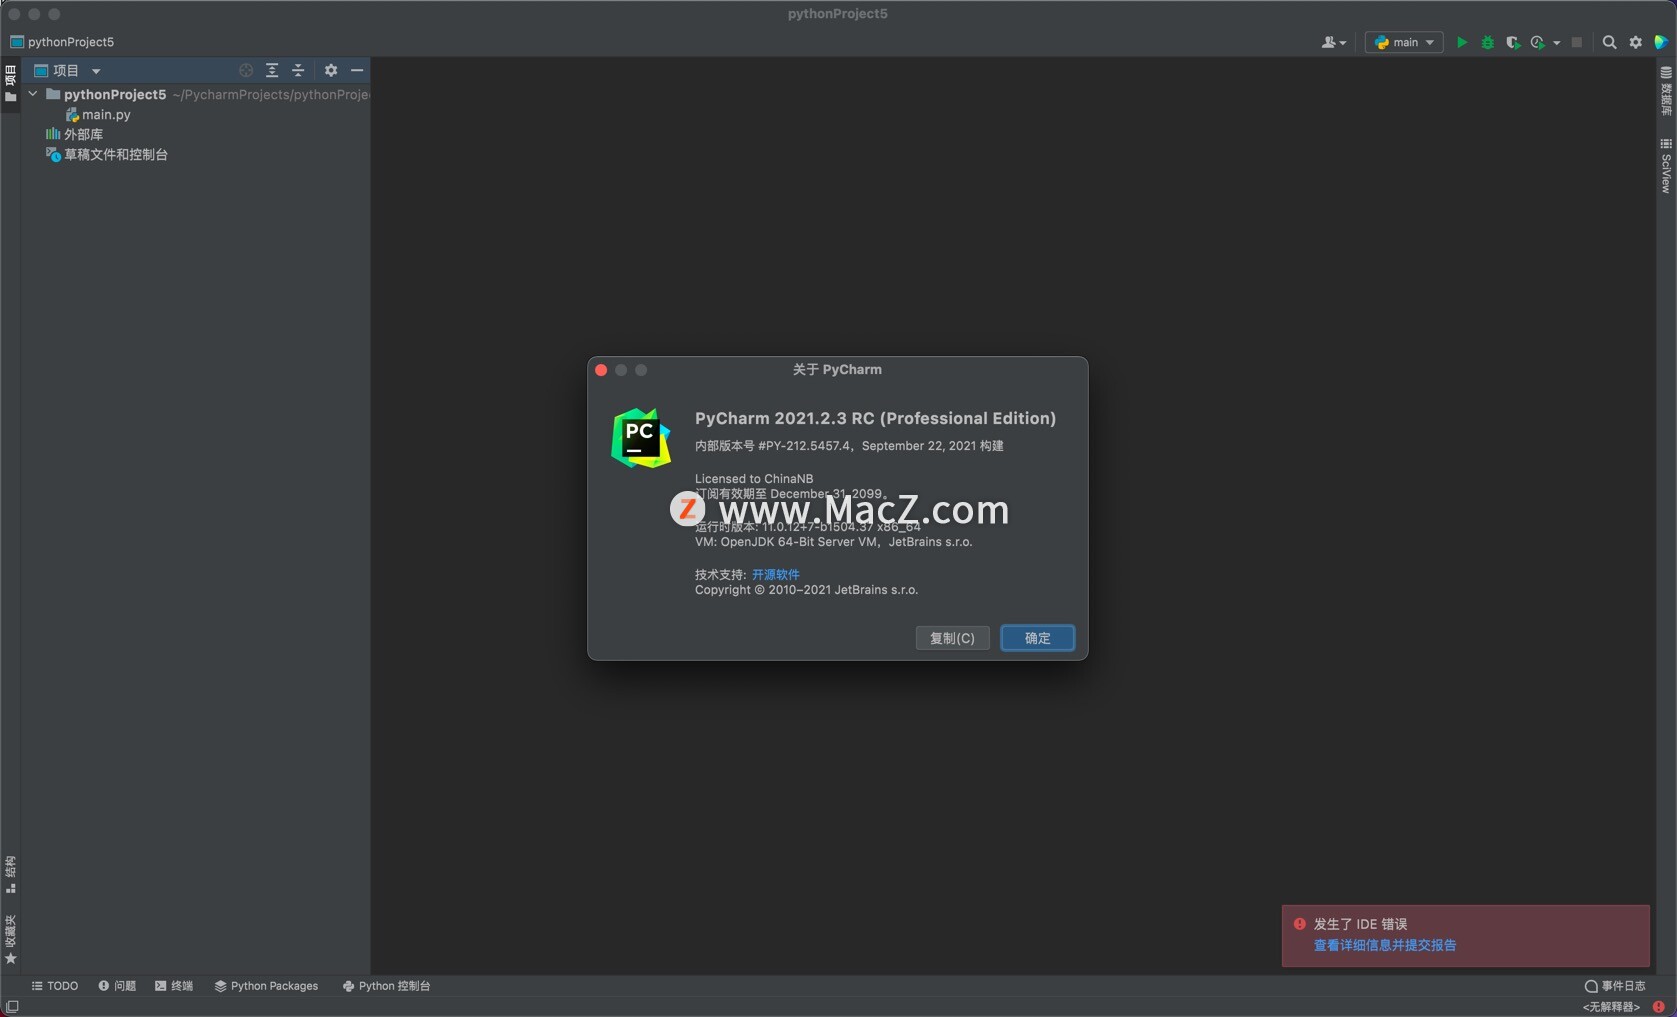This screenshot has width=1677, height=1017.
Task: Click build number #PY-212.5457.4 line
Action: pos(849,446)
